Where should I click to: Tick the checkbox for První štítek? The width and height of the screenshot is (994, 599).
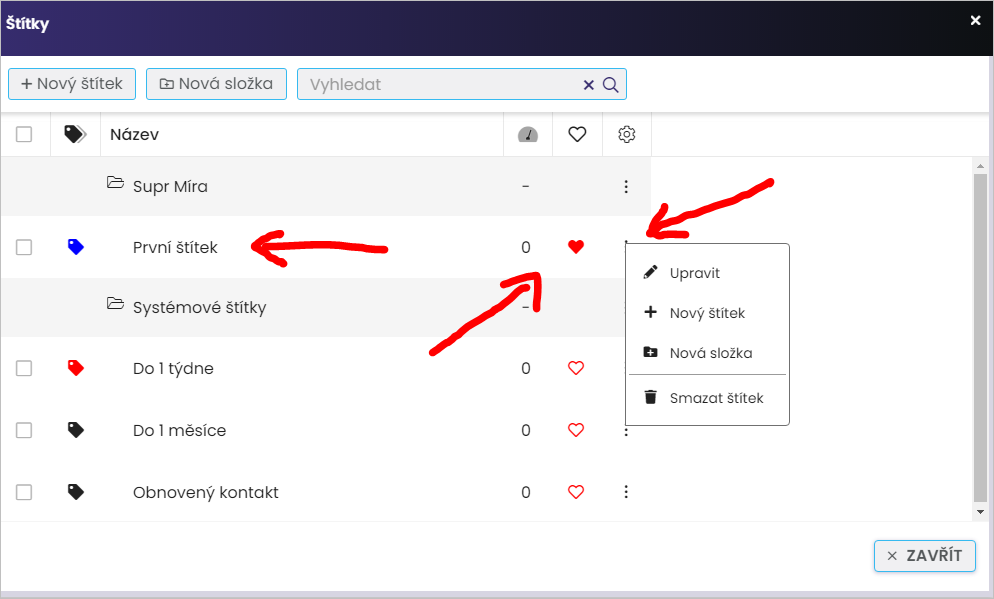[x=24, y=247]
